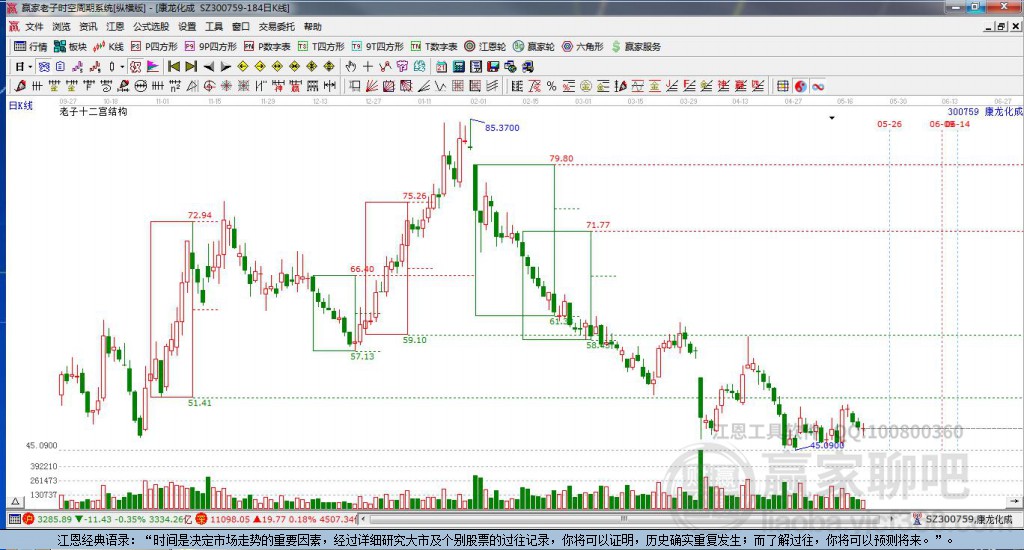
Task: Click the red floppy save icon
Action: point(493,67)
